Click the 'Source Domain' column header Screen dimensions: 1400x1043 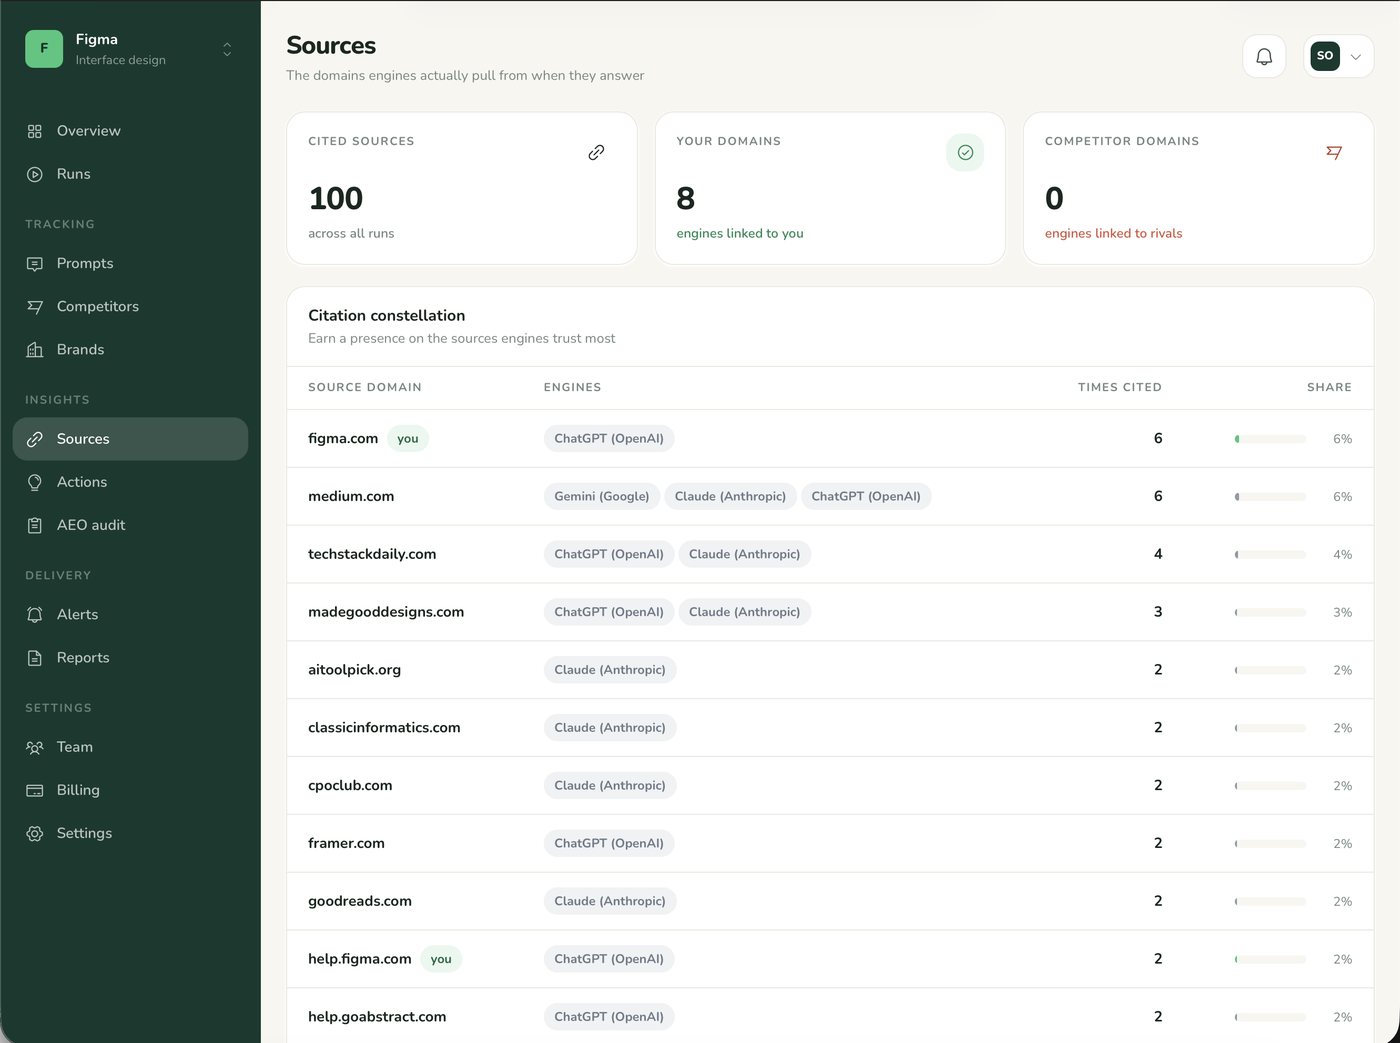365,387
